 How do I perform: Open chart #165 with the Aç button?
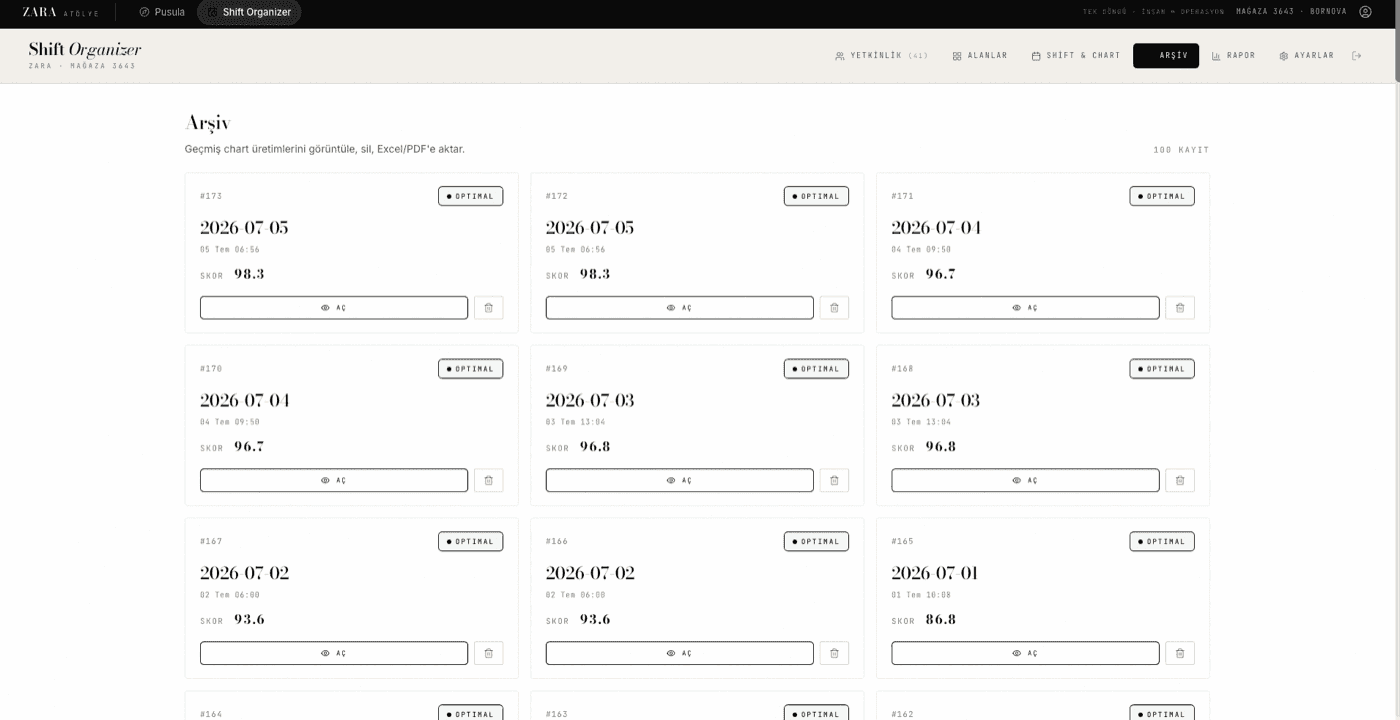point(1026,653)
